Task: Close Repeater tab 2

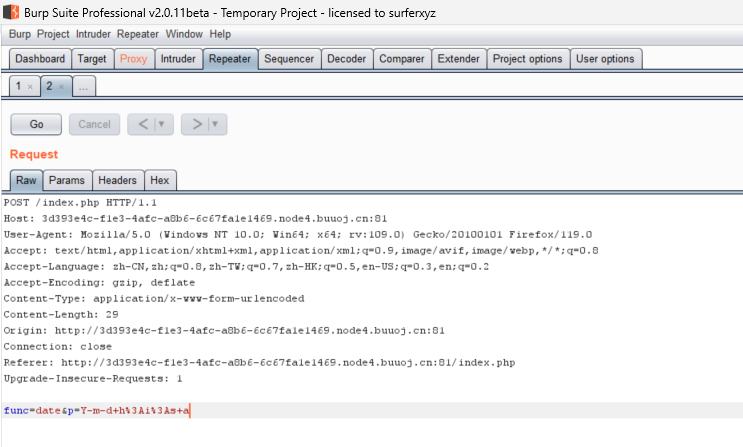Action: [x=61, y=88]
